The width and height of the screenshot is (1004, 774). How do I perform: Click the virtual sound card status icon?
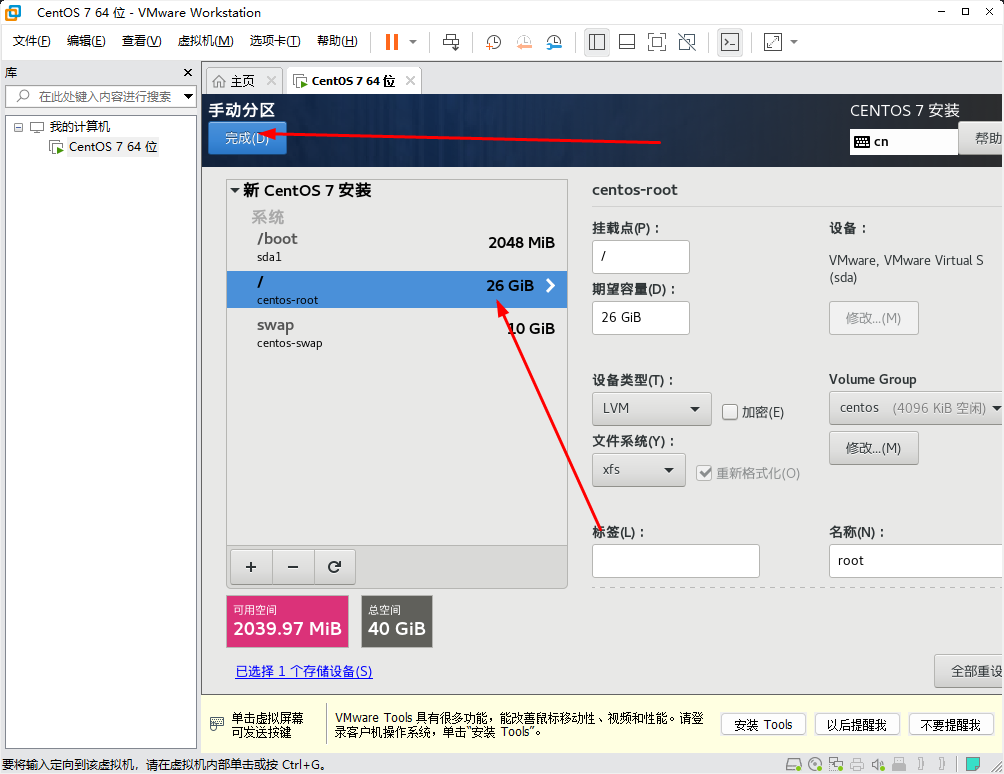(x=877, y=763)
